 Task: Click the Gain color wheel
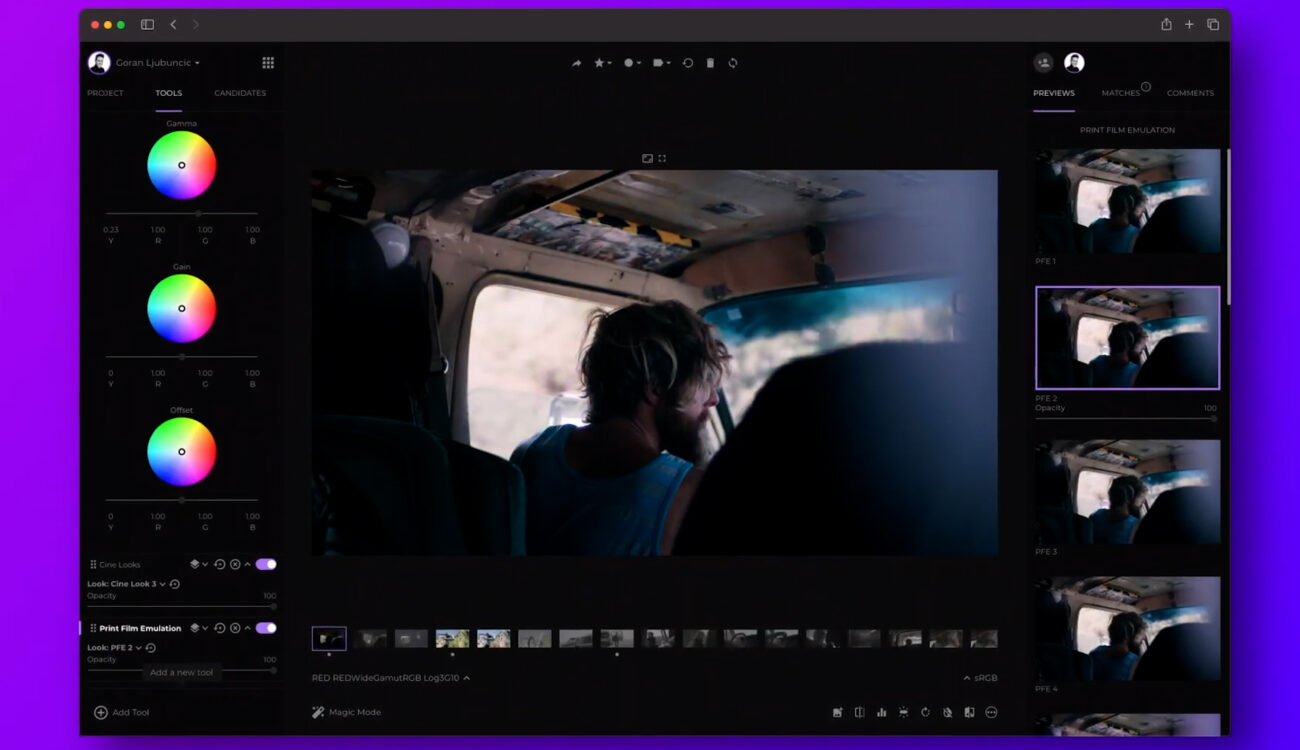(181, 308)
